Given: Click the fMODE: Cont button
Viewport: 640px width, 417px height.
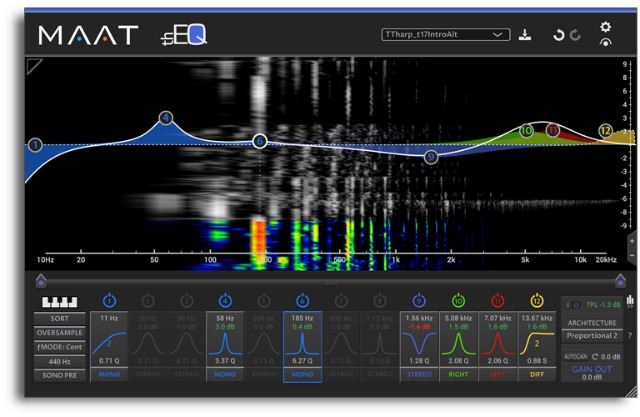Looking at the screenshot, I should pos(60,347).
